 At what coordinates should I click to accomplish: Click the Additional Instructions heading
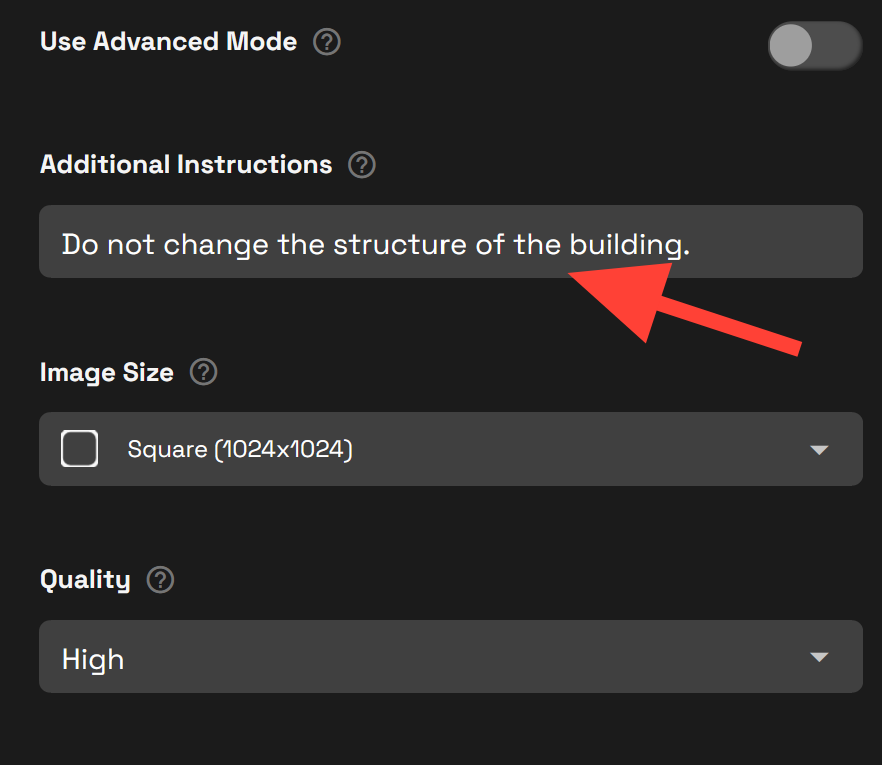[x=186, y=165]
